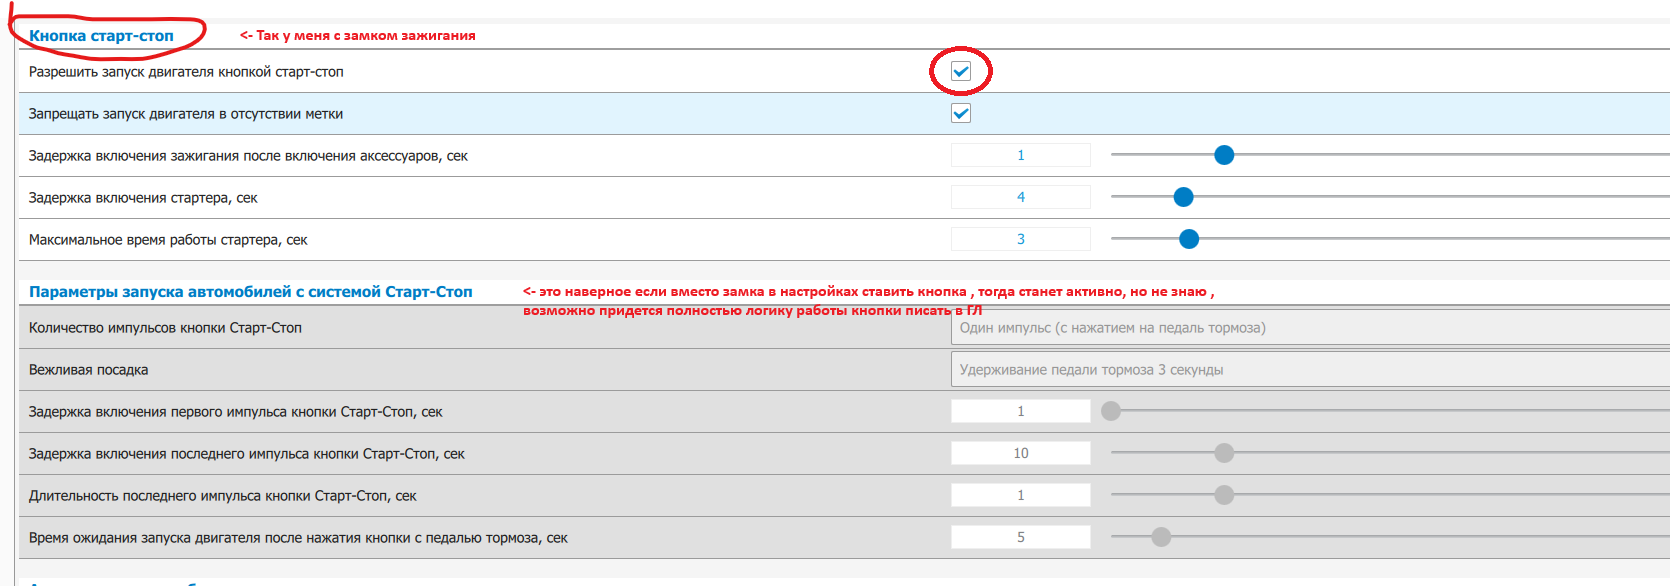Click the maximum starter run time slider handle
The height and width of the screenshot is (586, 1670).
pos(1189,239)
